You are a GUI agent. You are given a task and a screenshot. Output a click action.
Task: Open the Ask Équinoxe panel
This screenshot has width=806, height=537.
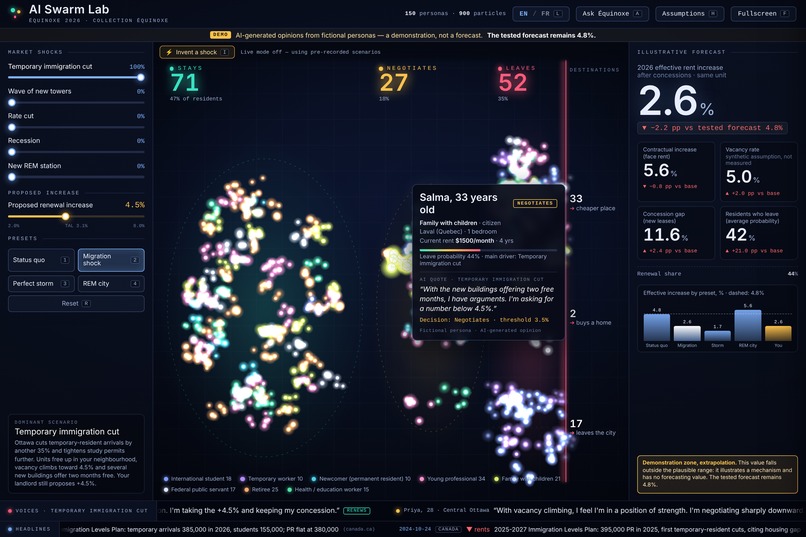point(612,14)
